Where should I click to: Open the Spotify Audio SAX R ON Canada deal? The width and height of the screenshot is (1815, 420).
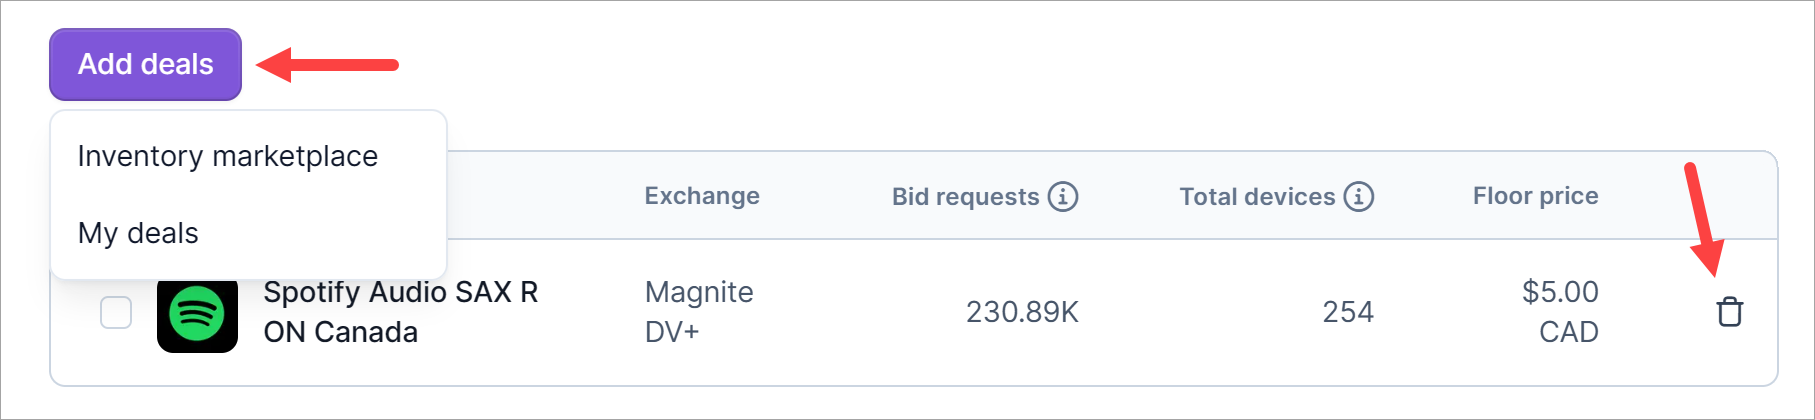click(400, 312)
